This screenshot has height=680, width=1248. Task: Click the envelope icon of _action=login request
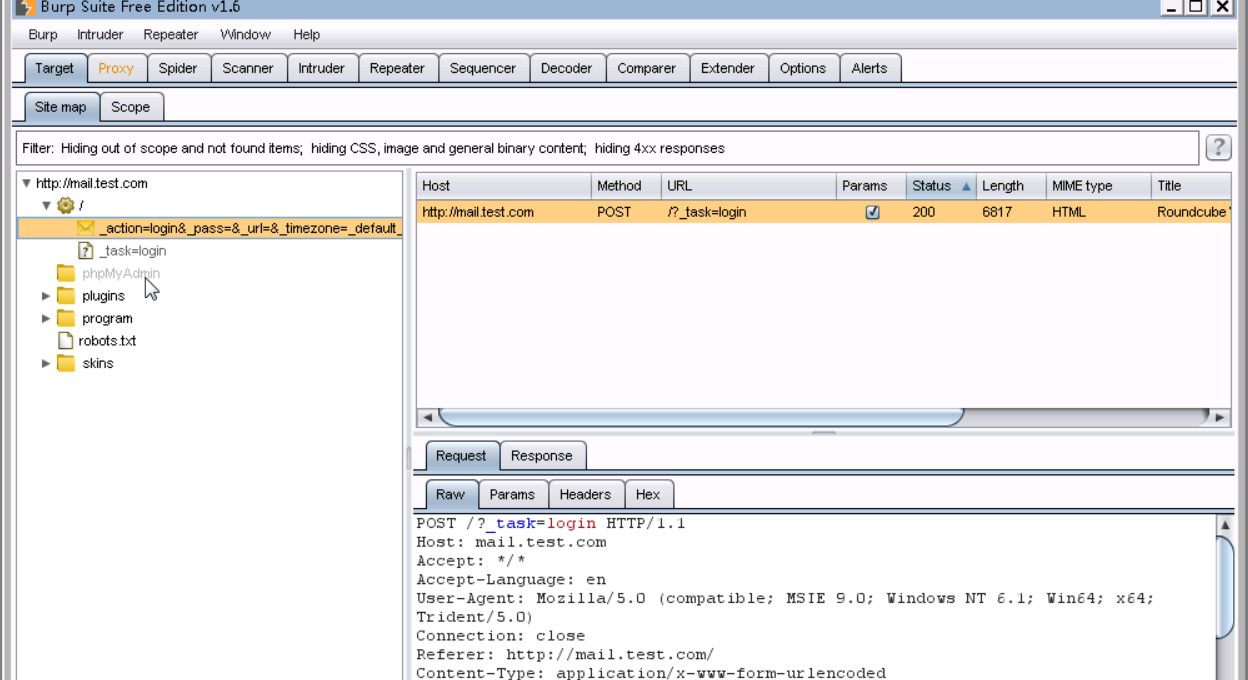[x=86, y=228]
